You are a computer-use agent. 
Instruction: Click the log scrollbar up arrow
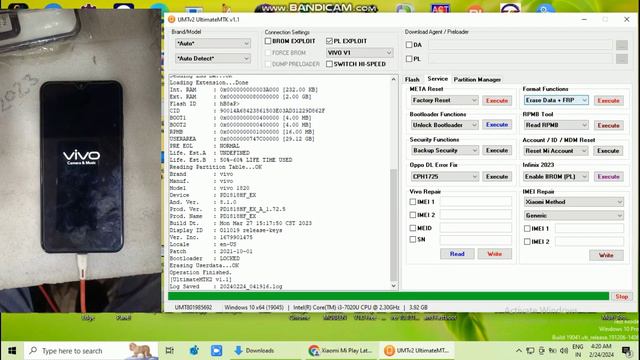pyautogui.click(x=394, y=79)
